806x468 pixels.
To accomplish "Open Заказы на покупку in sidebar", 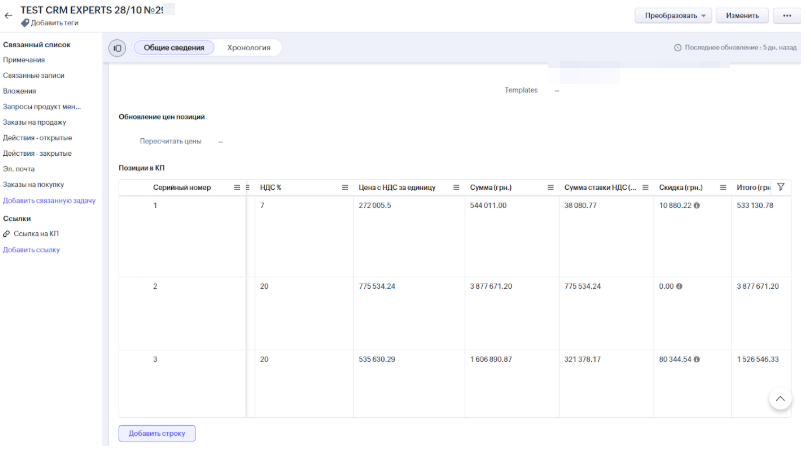I will 33,185.
